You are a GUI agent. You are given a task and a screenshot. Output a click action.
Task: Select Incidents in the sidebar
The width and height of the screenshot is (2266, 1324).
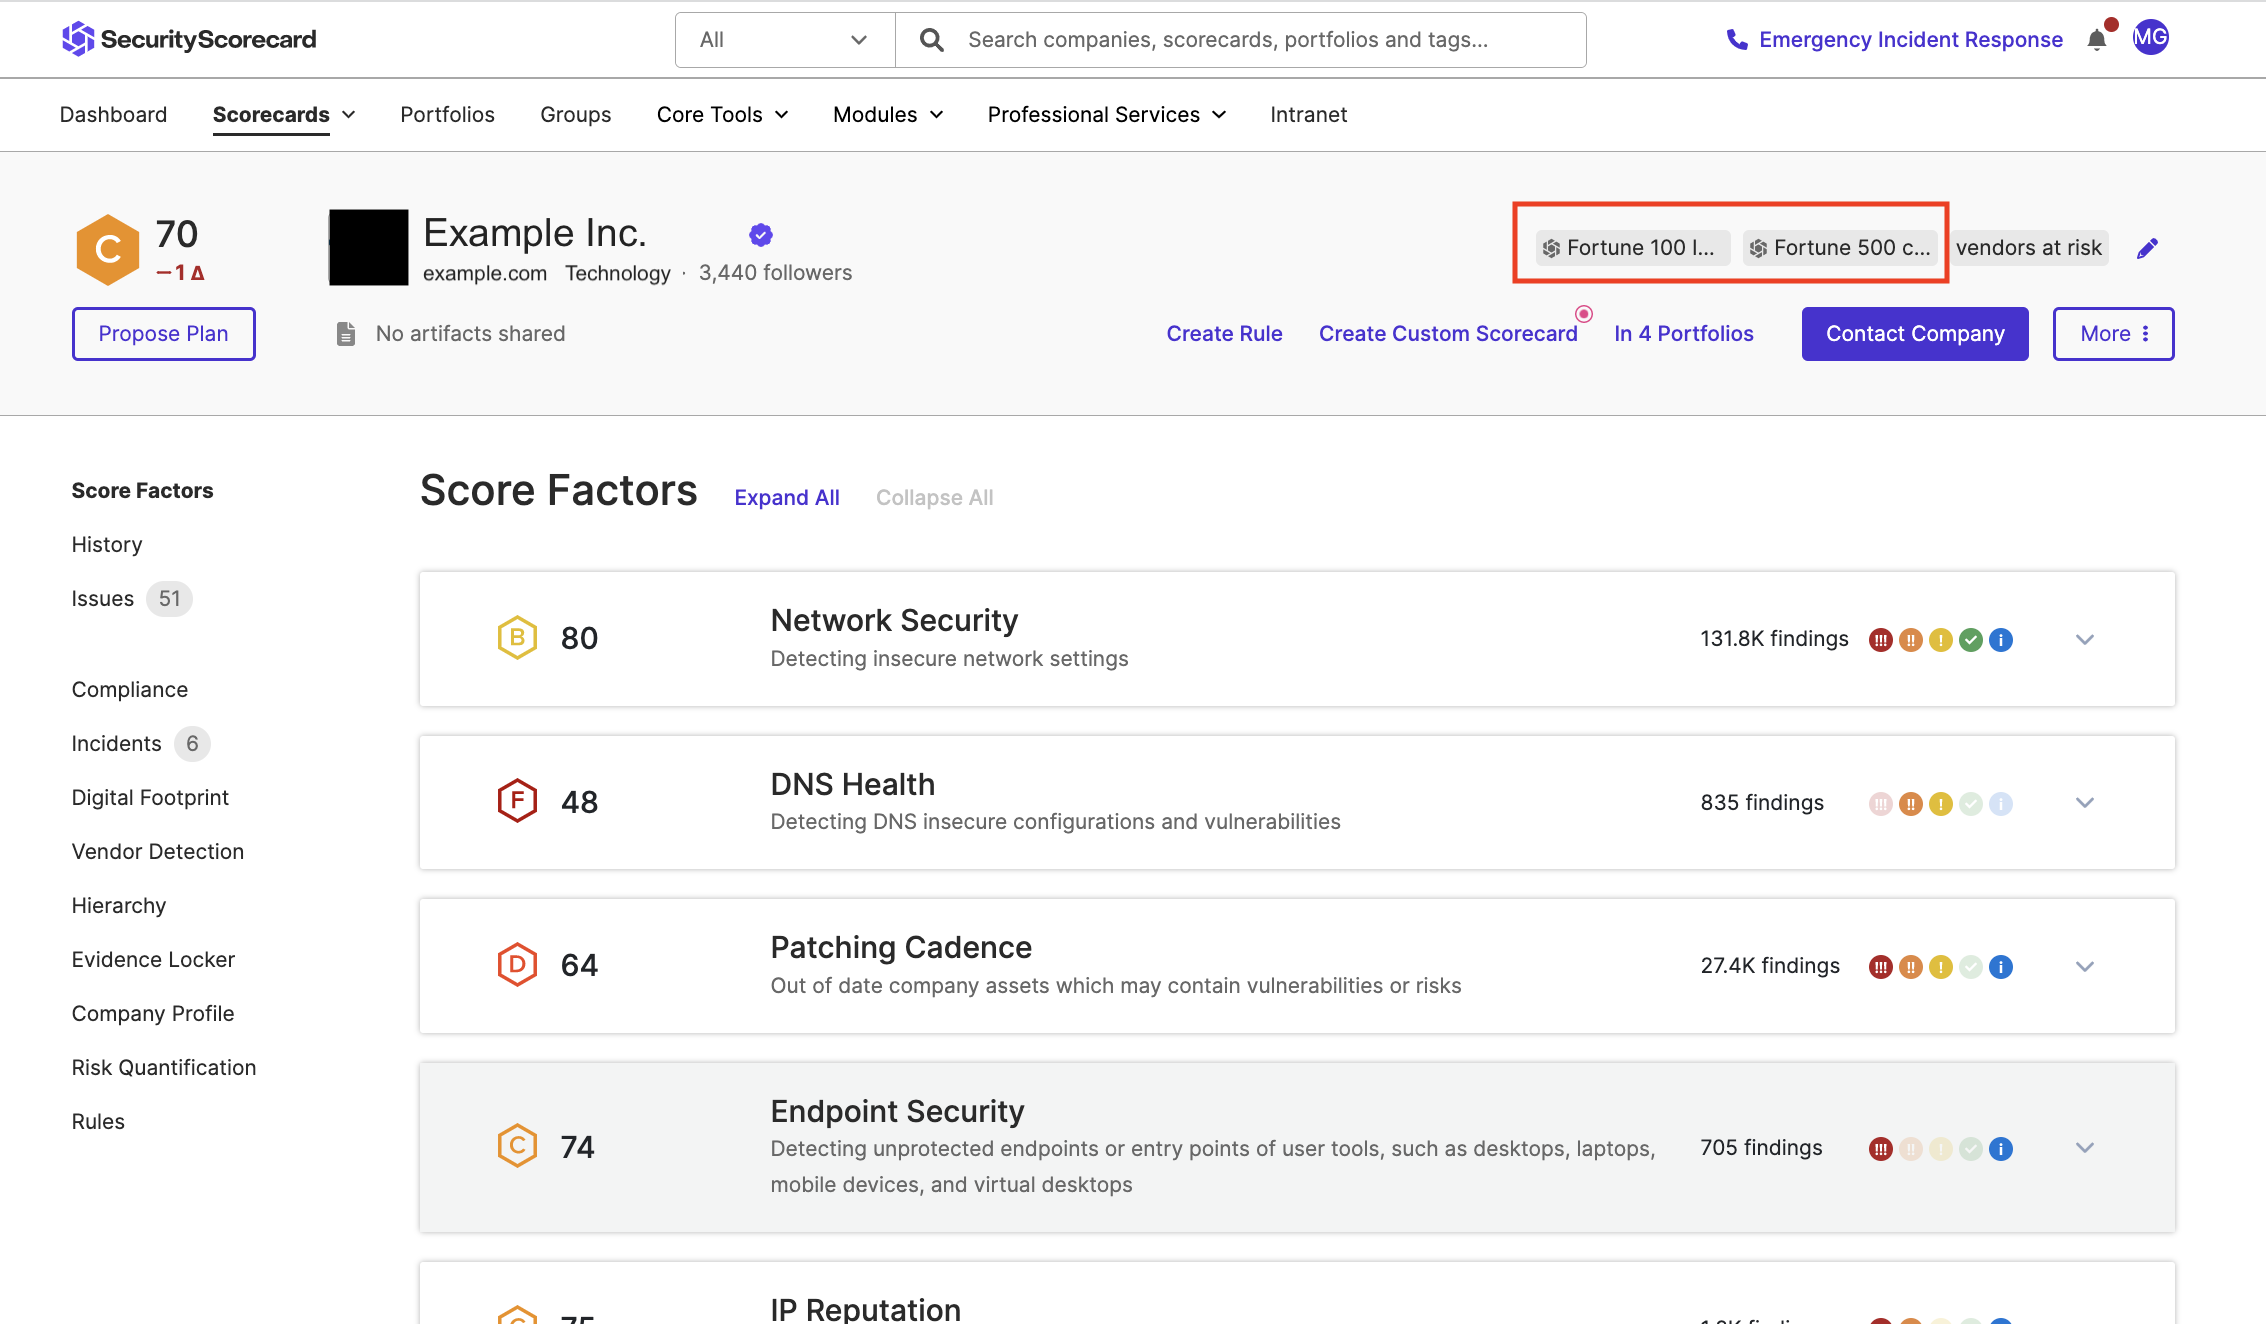coord(116,744)
